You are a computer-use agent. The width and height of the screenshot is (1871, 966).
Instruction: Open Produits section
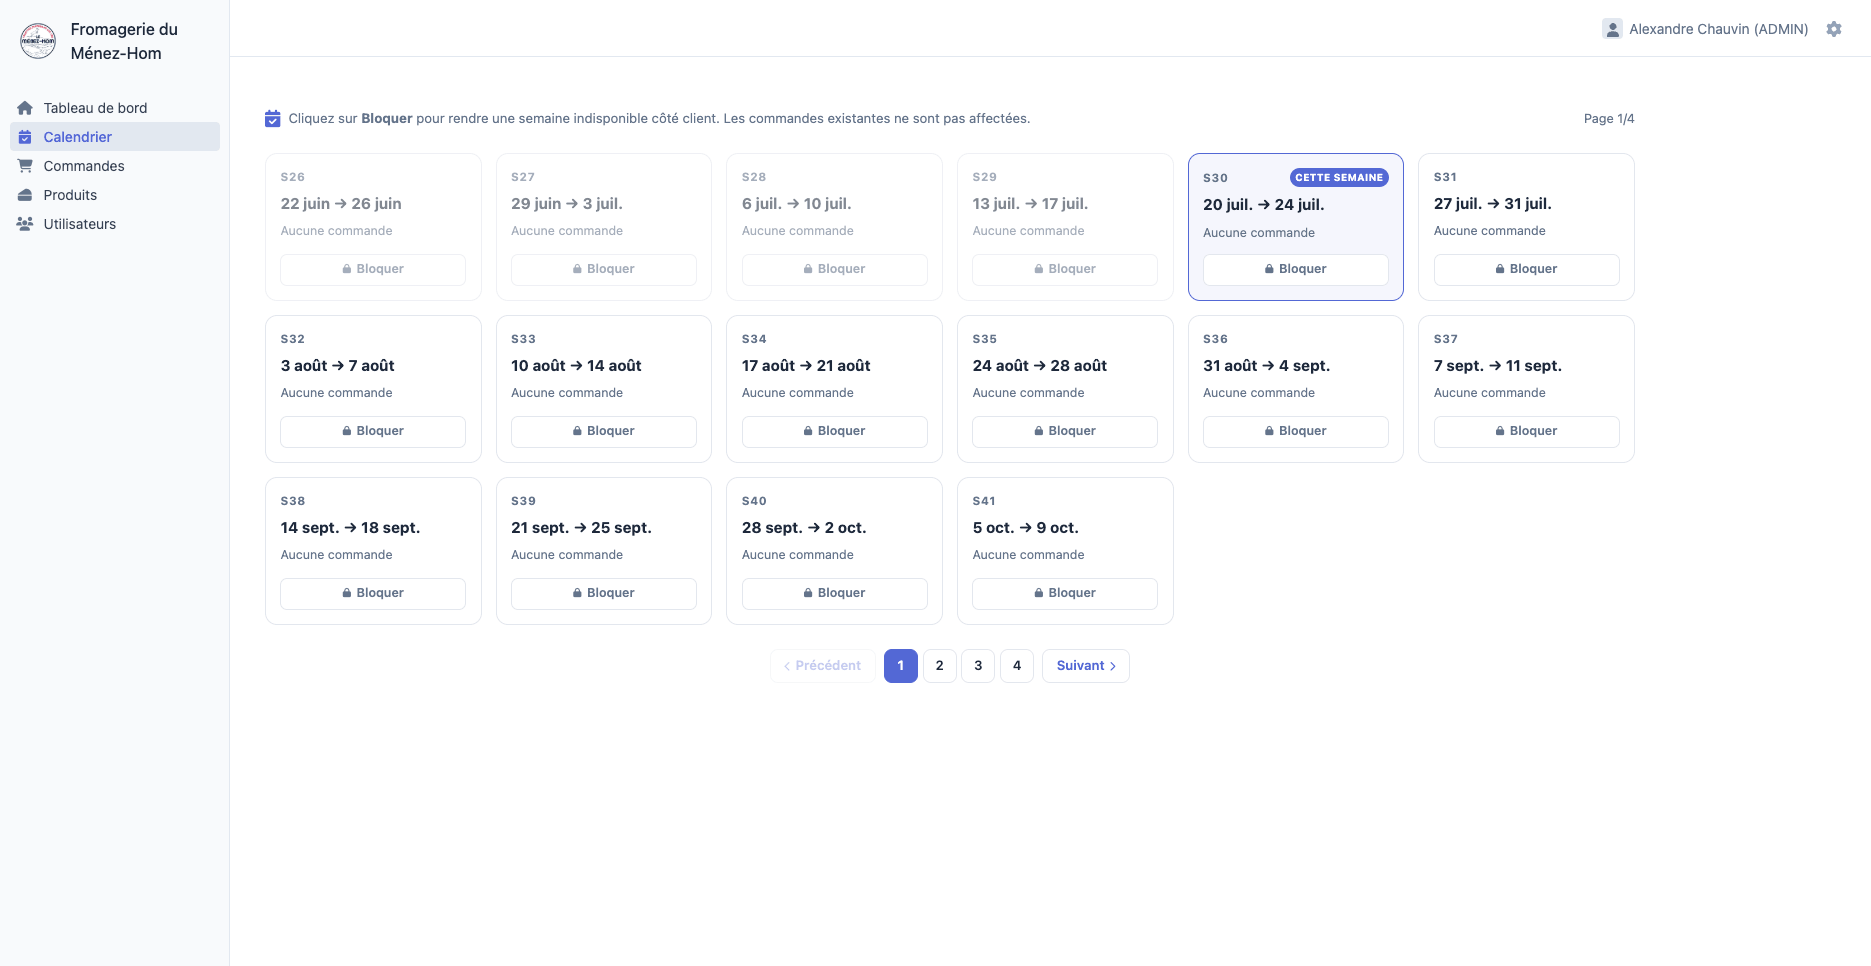tap(115, 195)
